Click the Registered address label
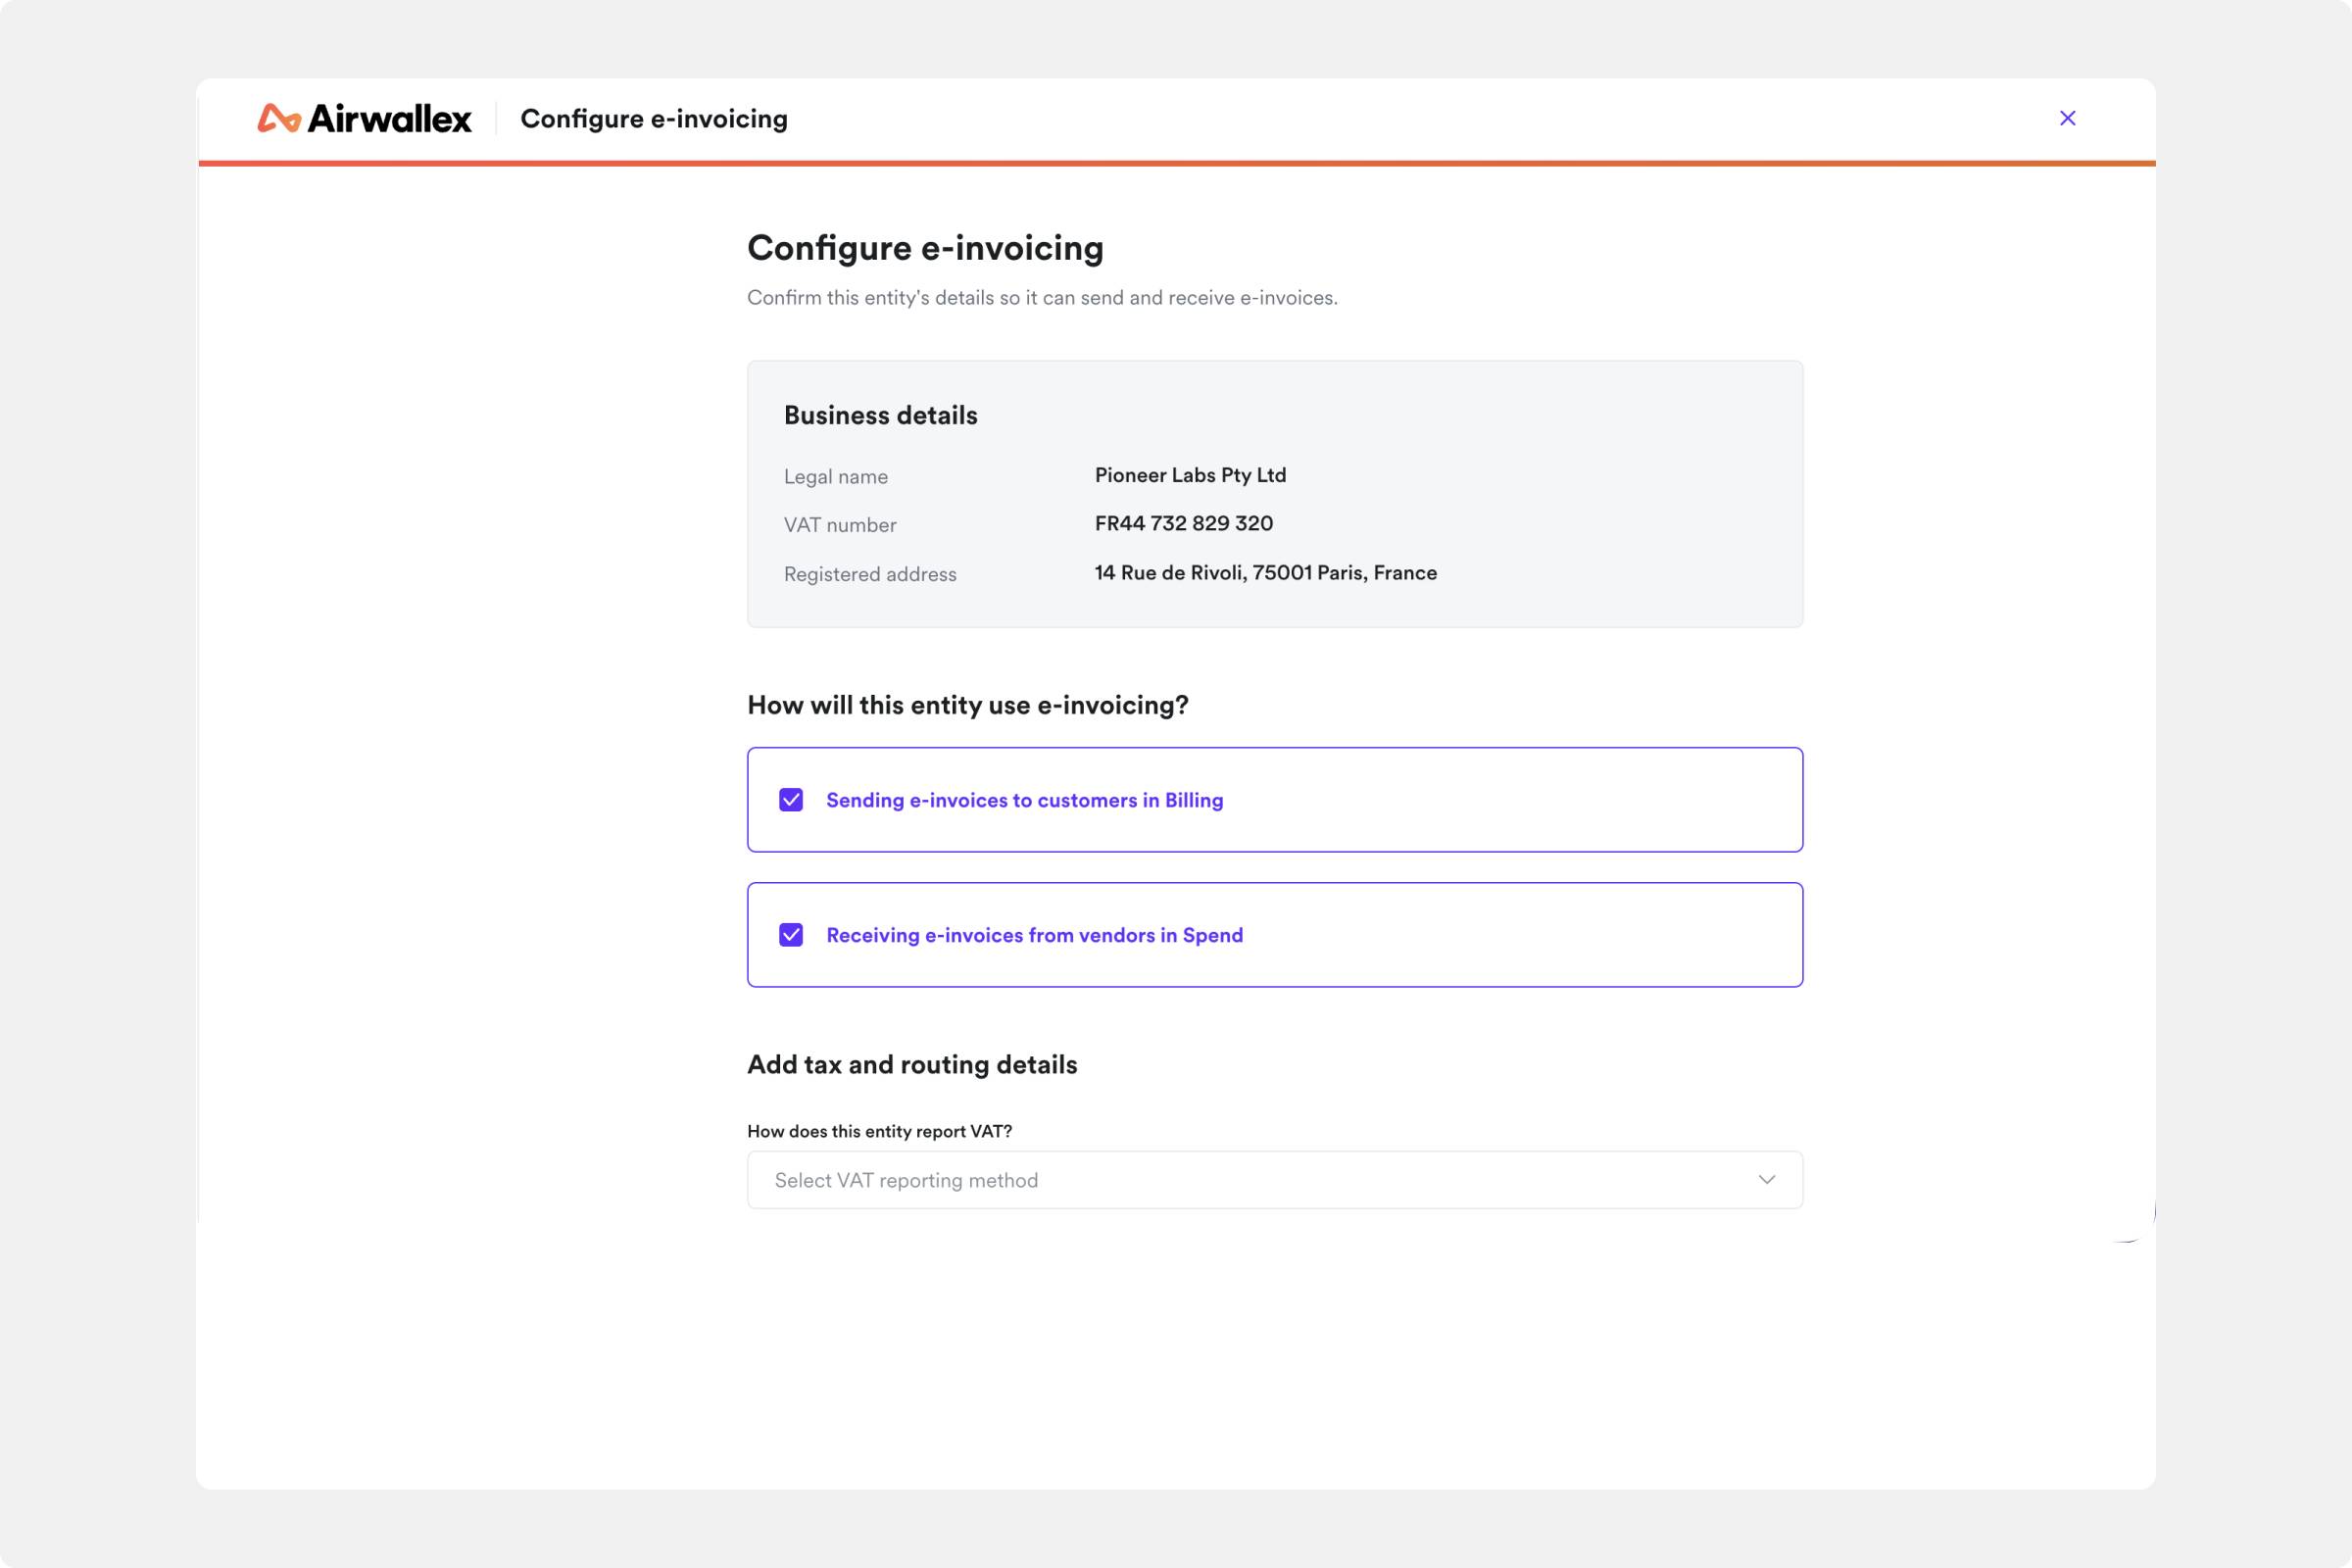Viewport: 2352px width, 1568px height. 870,574
